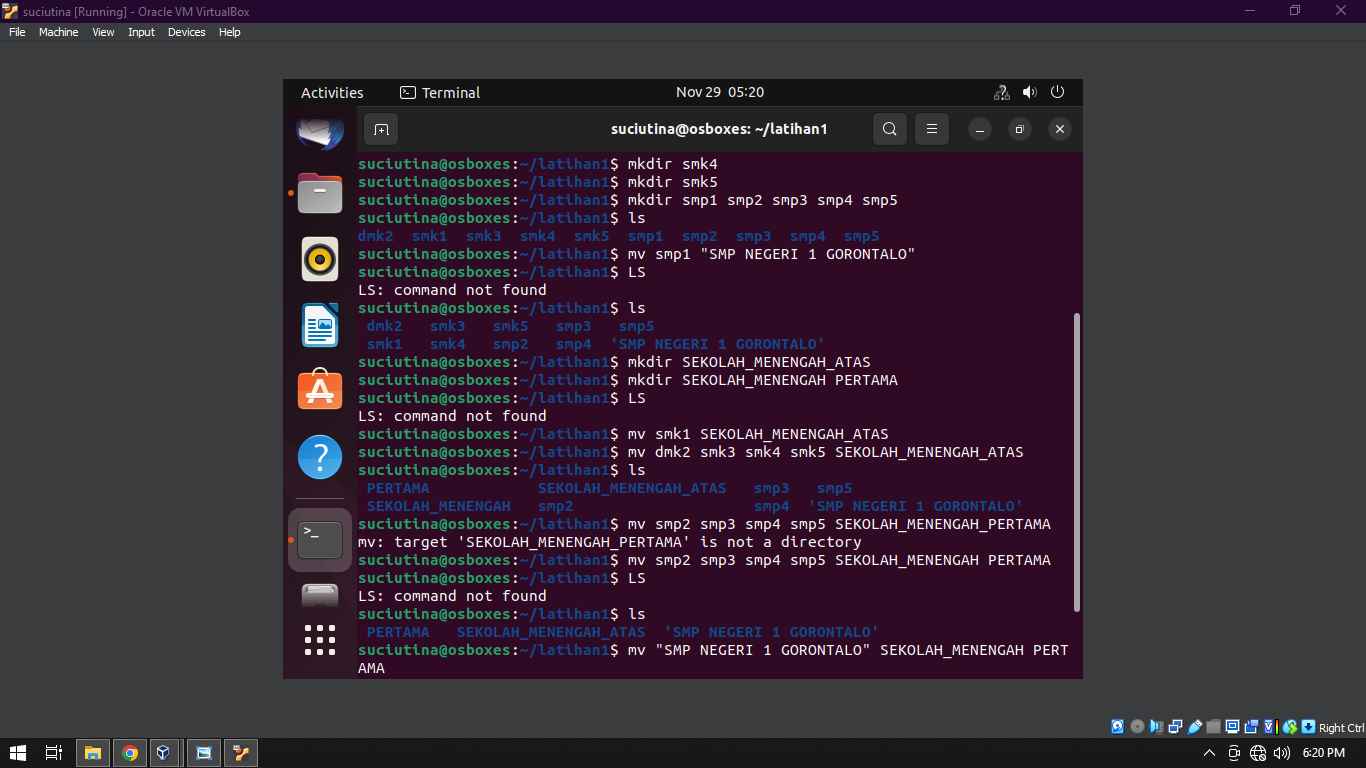Click the first 'LS: command not found' line
Screen dimensions: 1366x768
(452, 290)
